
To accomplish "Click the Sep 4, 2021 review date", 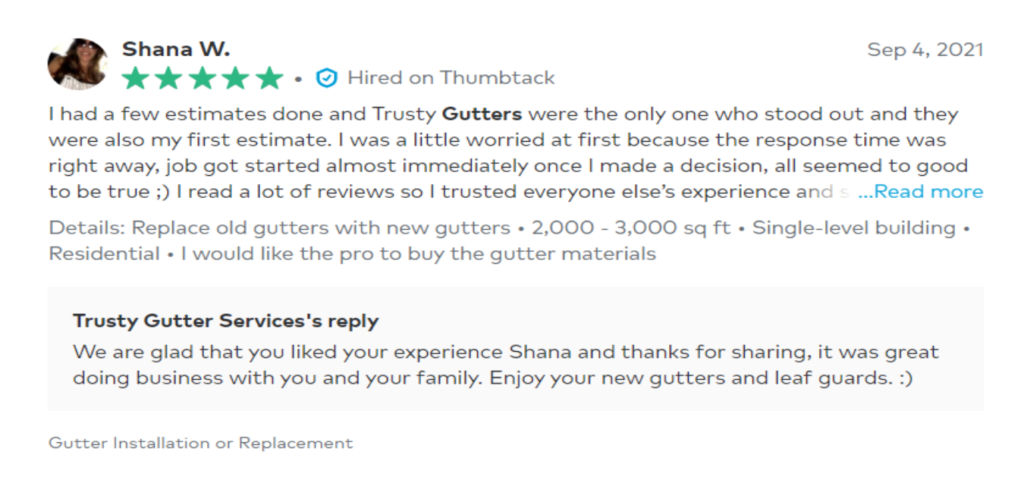I will [x=925, y=50].
